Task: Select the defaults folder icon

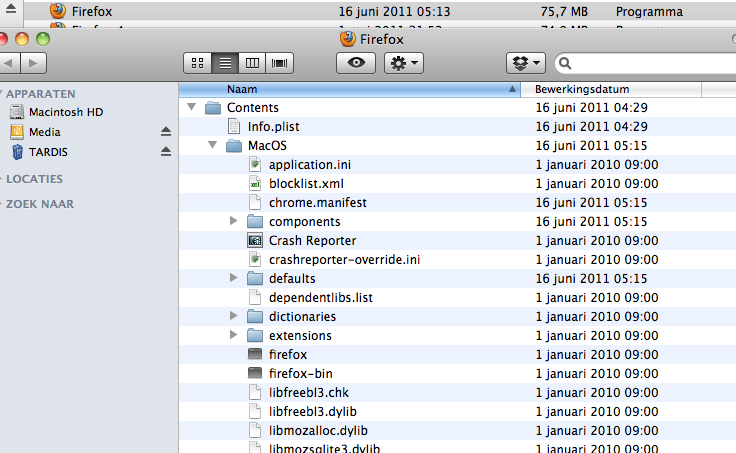Action: click(x=255, y=279)
